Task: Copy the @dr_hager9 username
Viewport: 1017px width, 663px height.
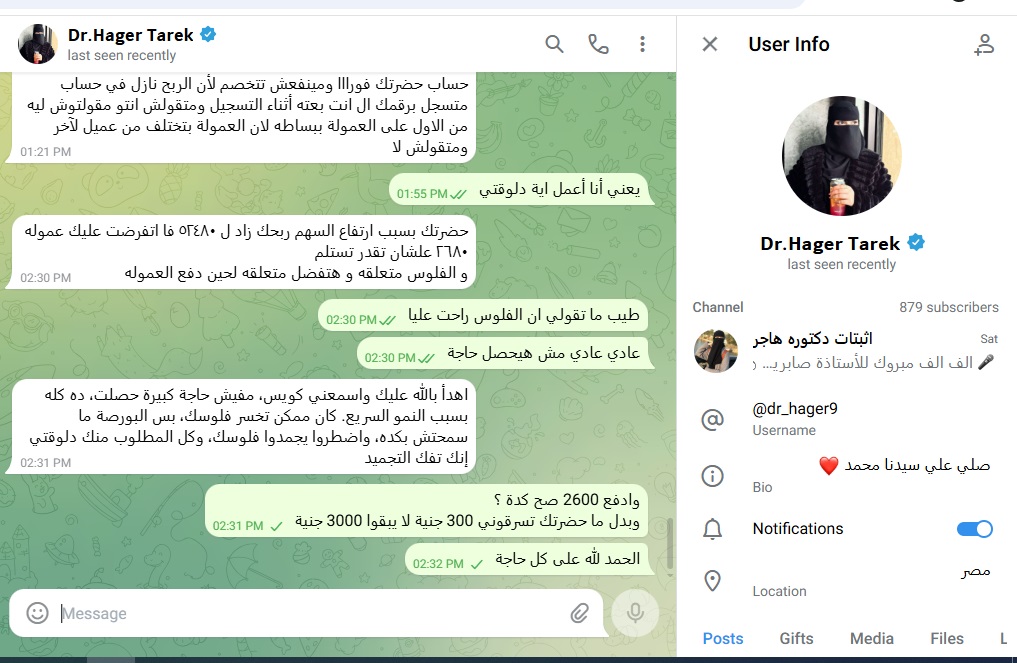Action: click(795, 409)
